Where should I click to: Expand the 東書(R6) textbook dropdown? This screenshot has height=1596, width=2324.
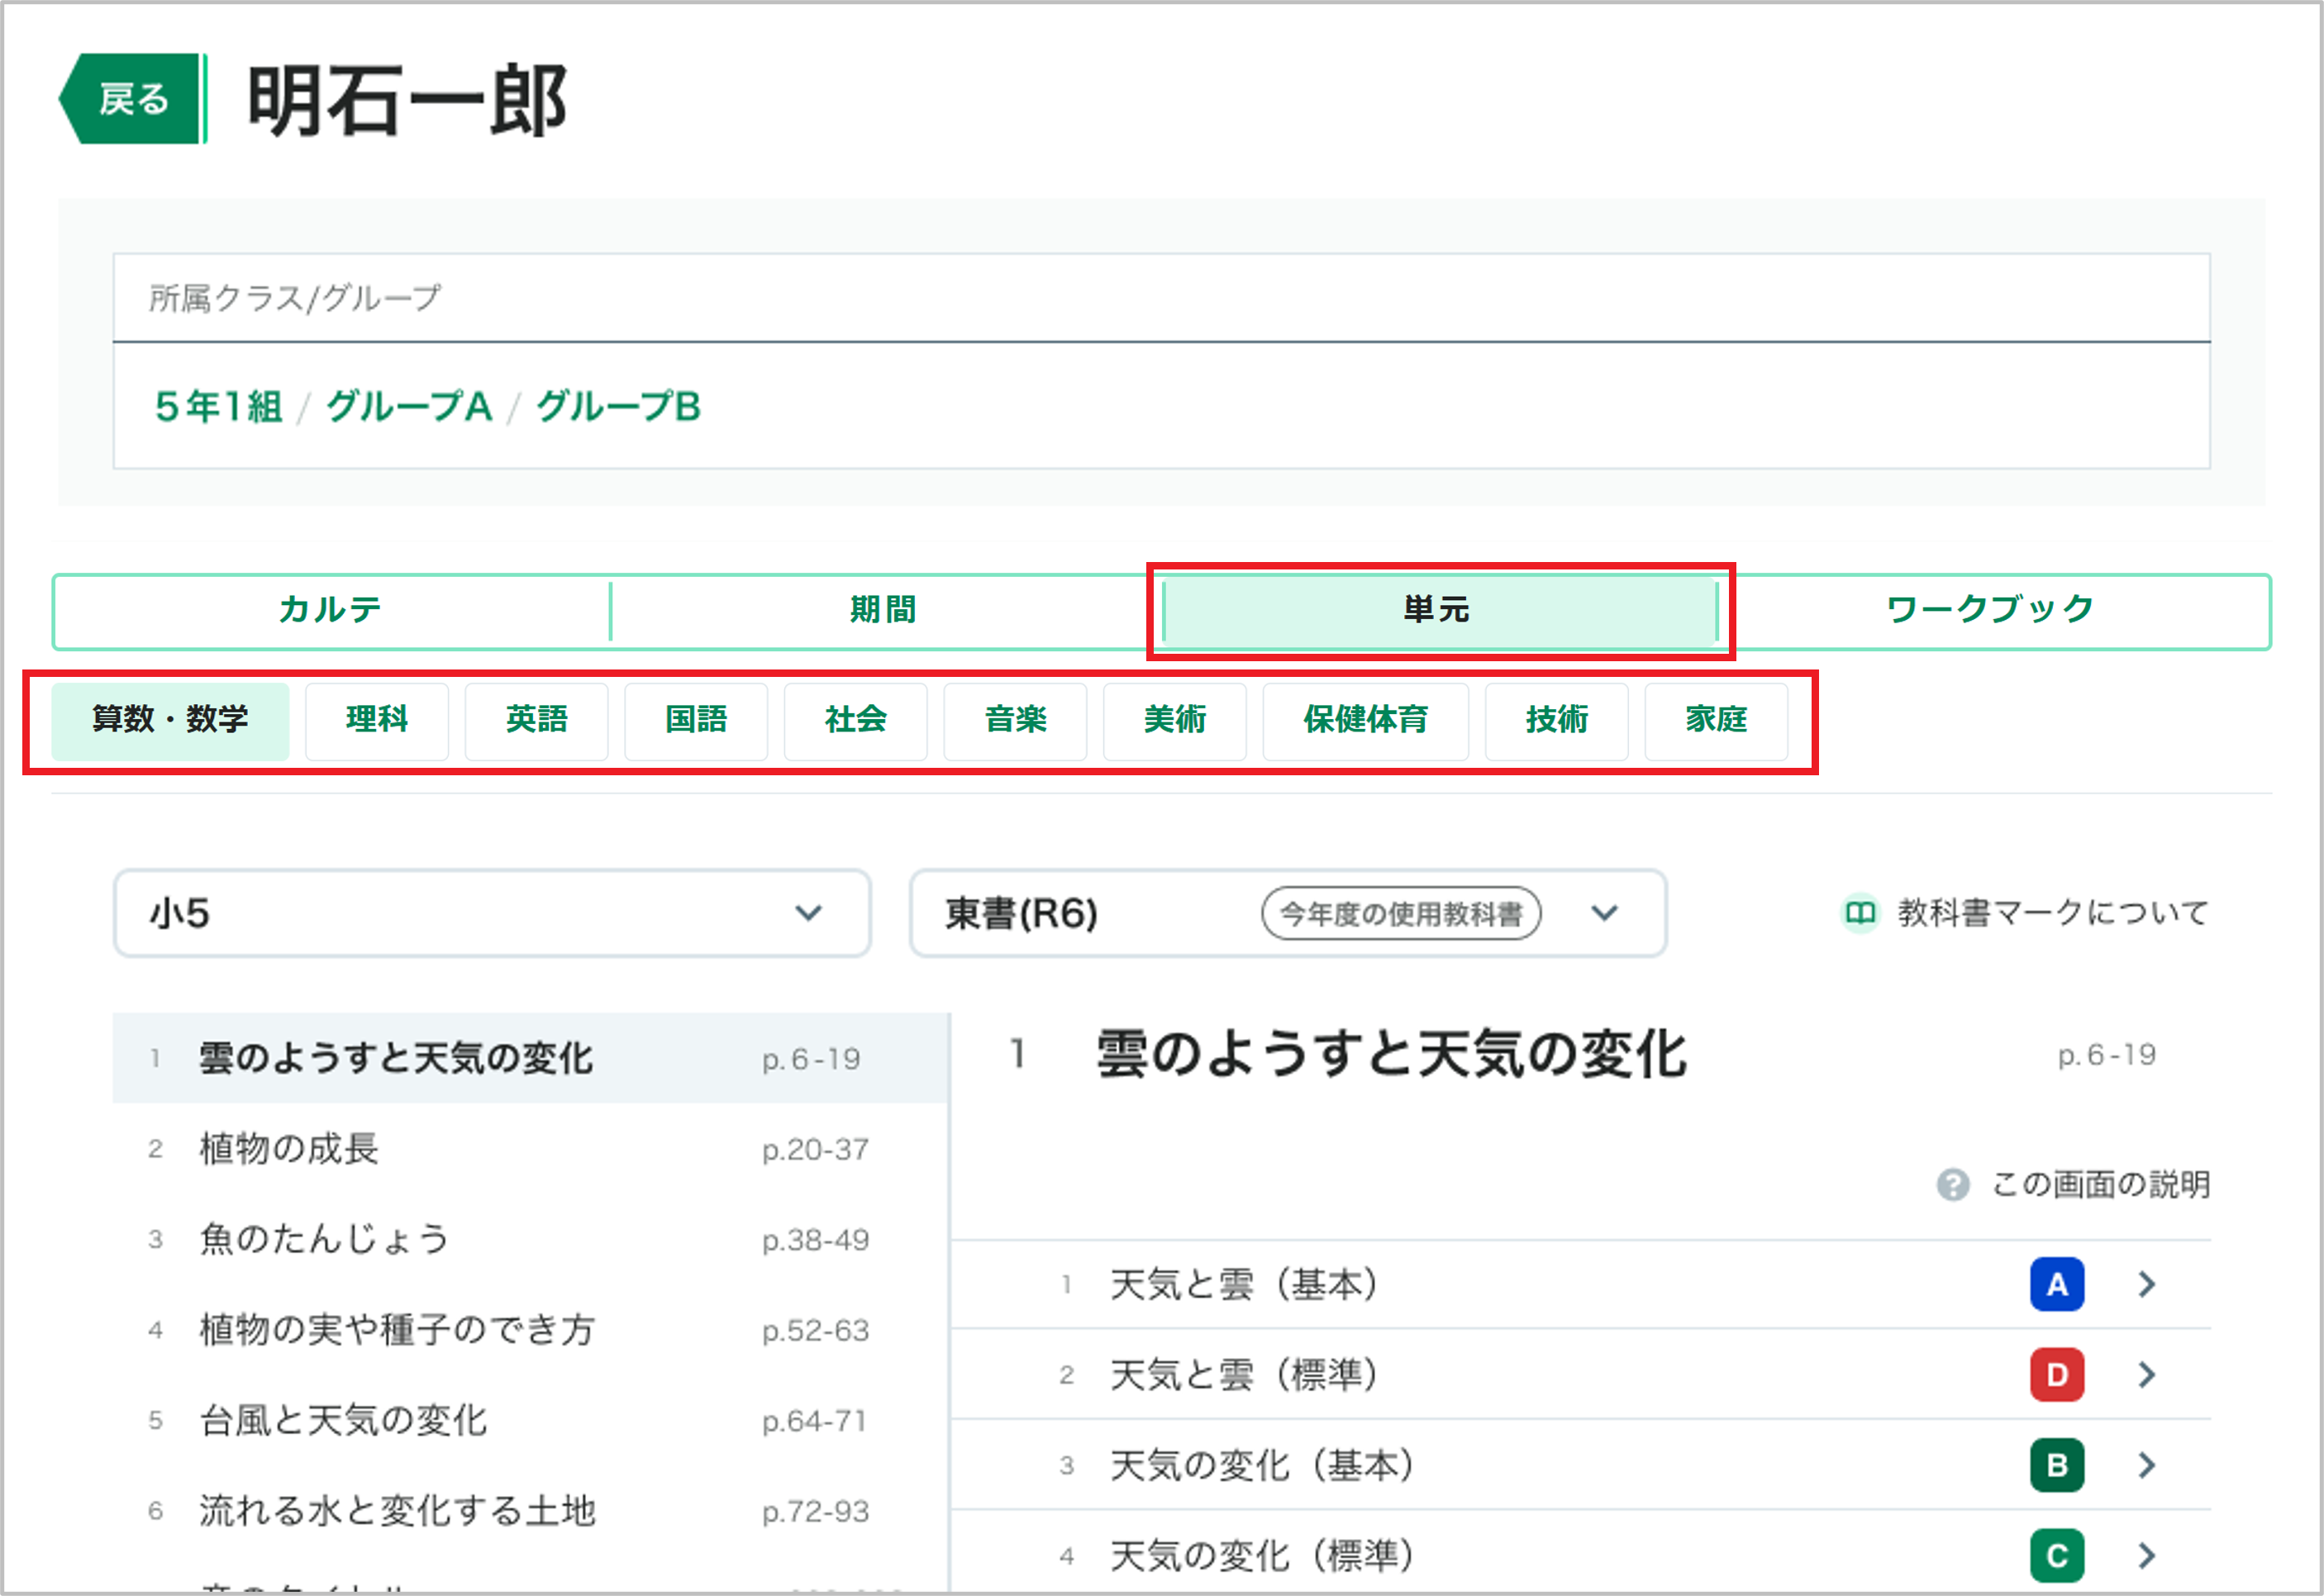(1288, 913)
